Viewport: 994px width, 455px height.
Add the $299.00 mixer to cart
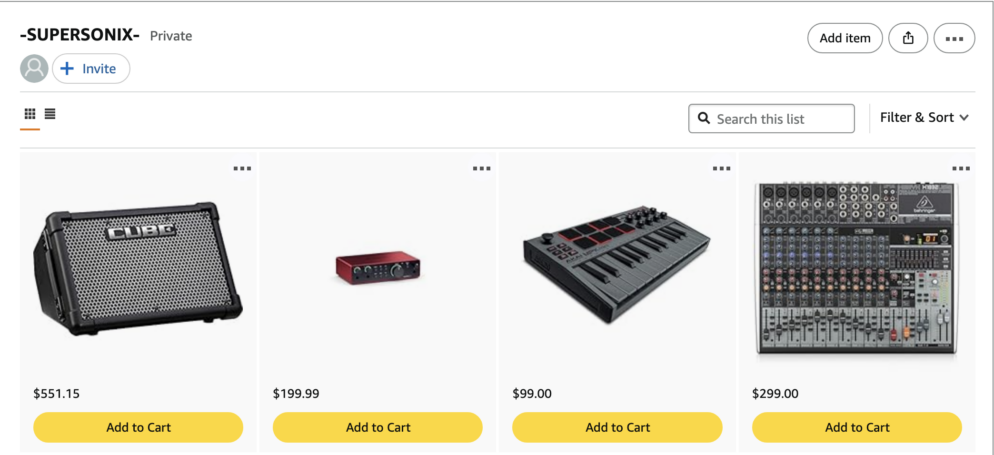[857, 427]
